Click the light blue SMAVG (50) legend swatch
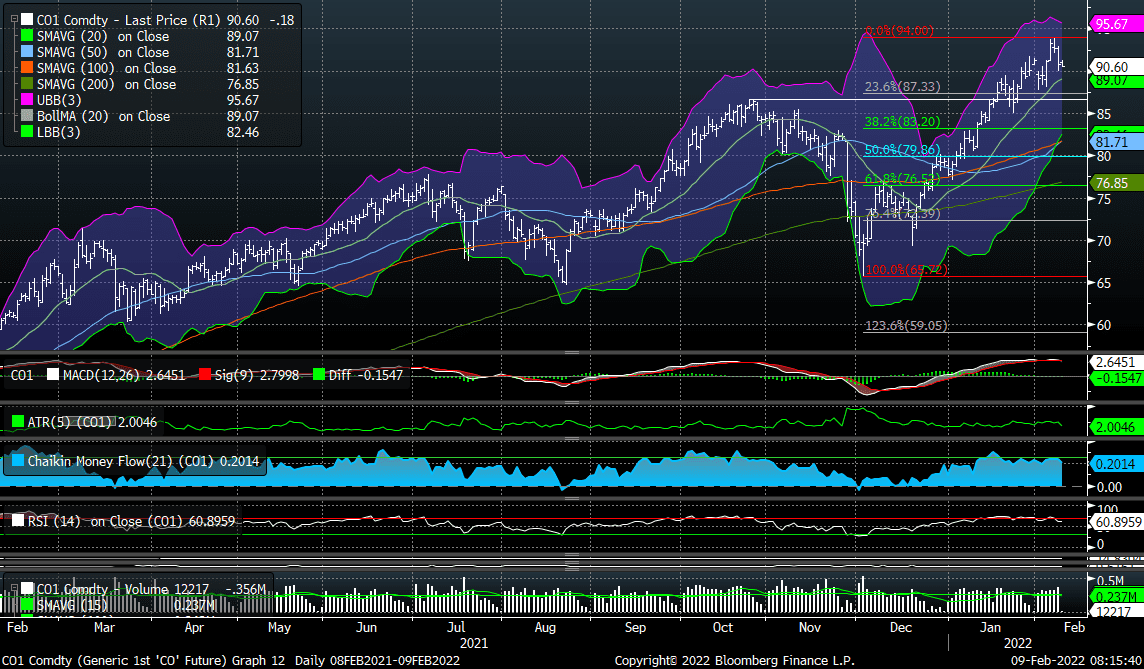This screenshot has width=1144, height=669. 27,52
